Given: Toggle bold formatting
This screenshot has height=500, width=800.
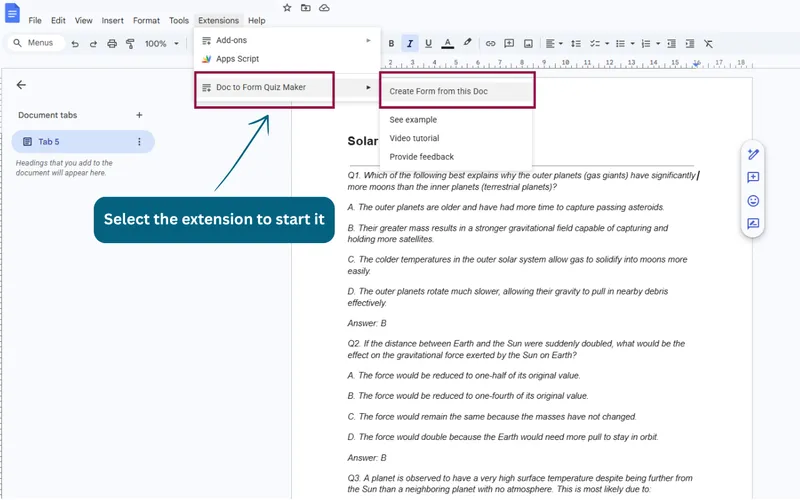Looking at the screenshot, I should [391, 44].
